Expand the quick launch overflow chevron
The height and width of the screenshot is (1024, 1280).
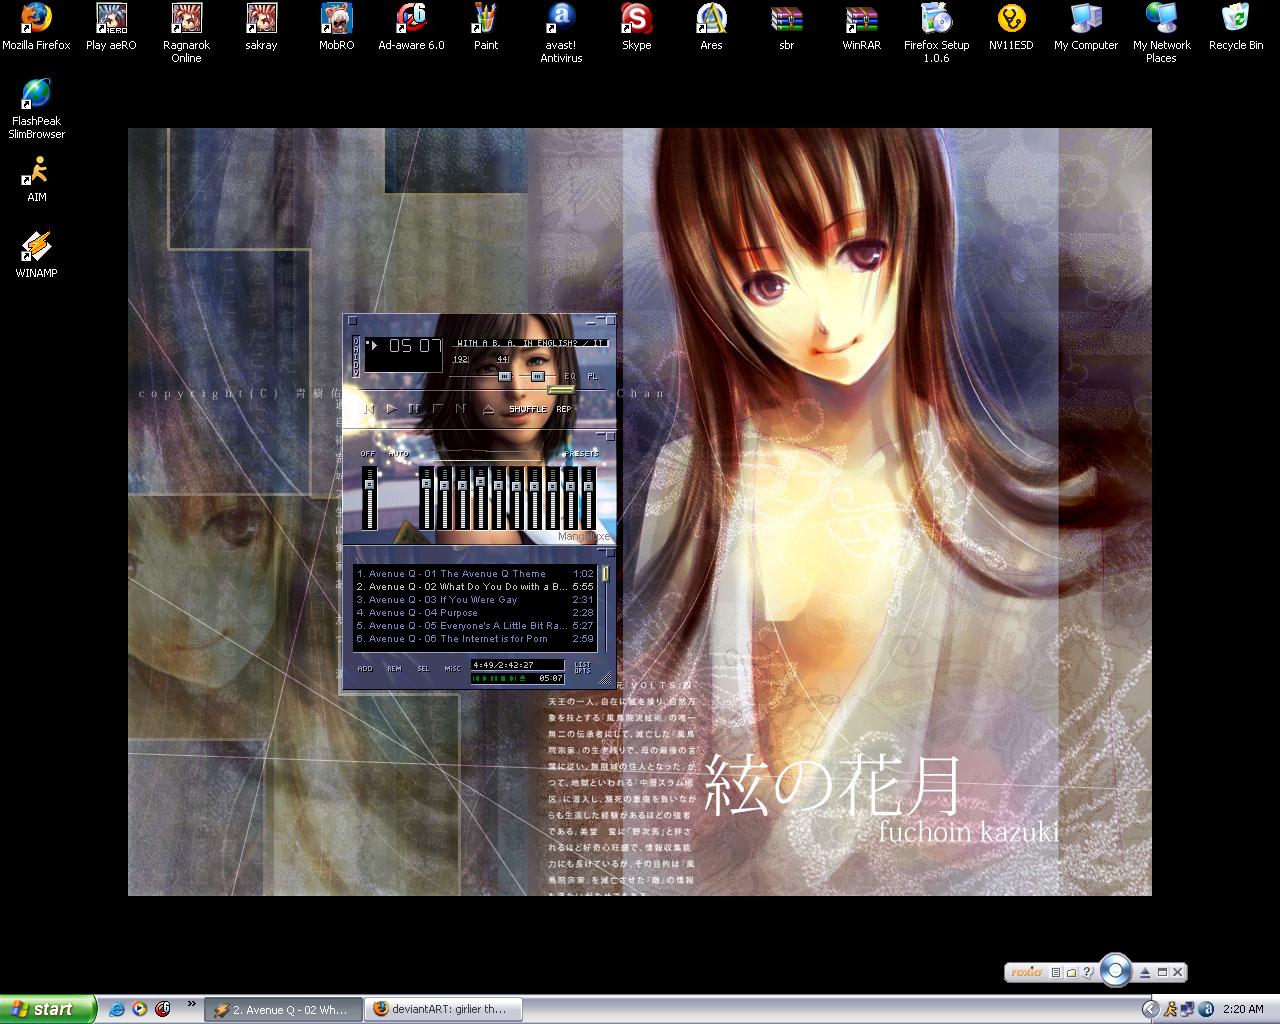191,1004
